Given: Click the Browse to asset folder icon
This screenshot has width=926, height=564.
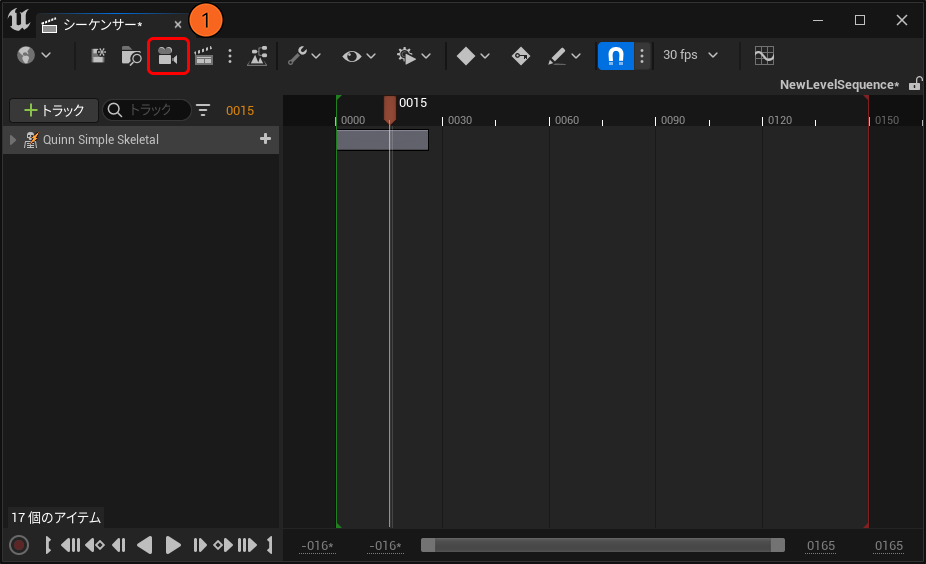Looking at the screenshot, I should click(x=131, y=56).
